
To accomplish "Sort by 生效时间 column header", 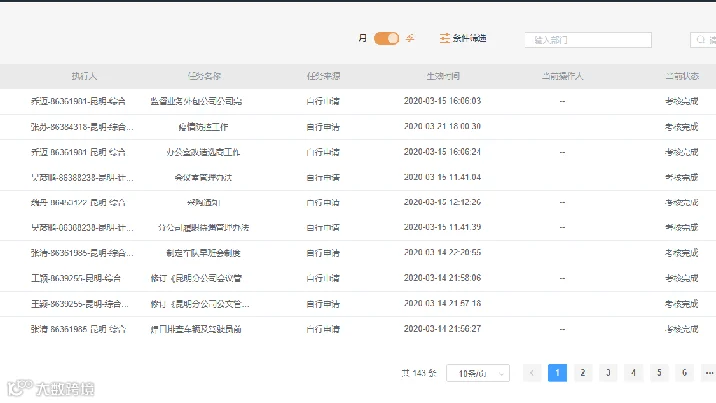I will point(442,76).
